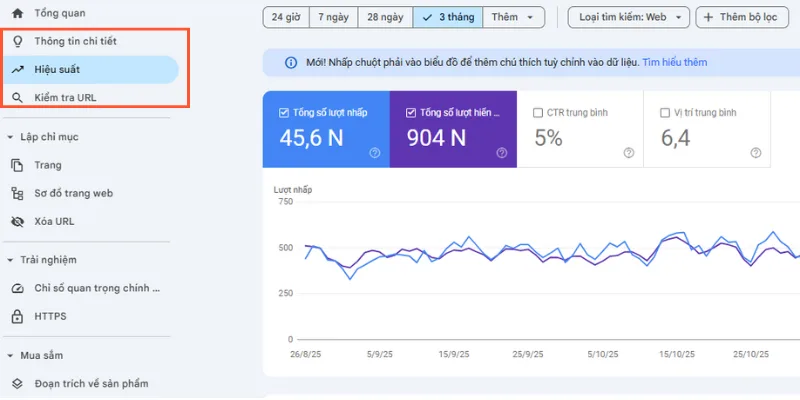Click the home icon beside Tổng quan
Screen dimensions: 800x400
coord(17,13)
